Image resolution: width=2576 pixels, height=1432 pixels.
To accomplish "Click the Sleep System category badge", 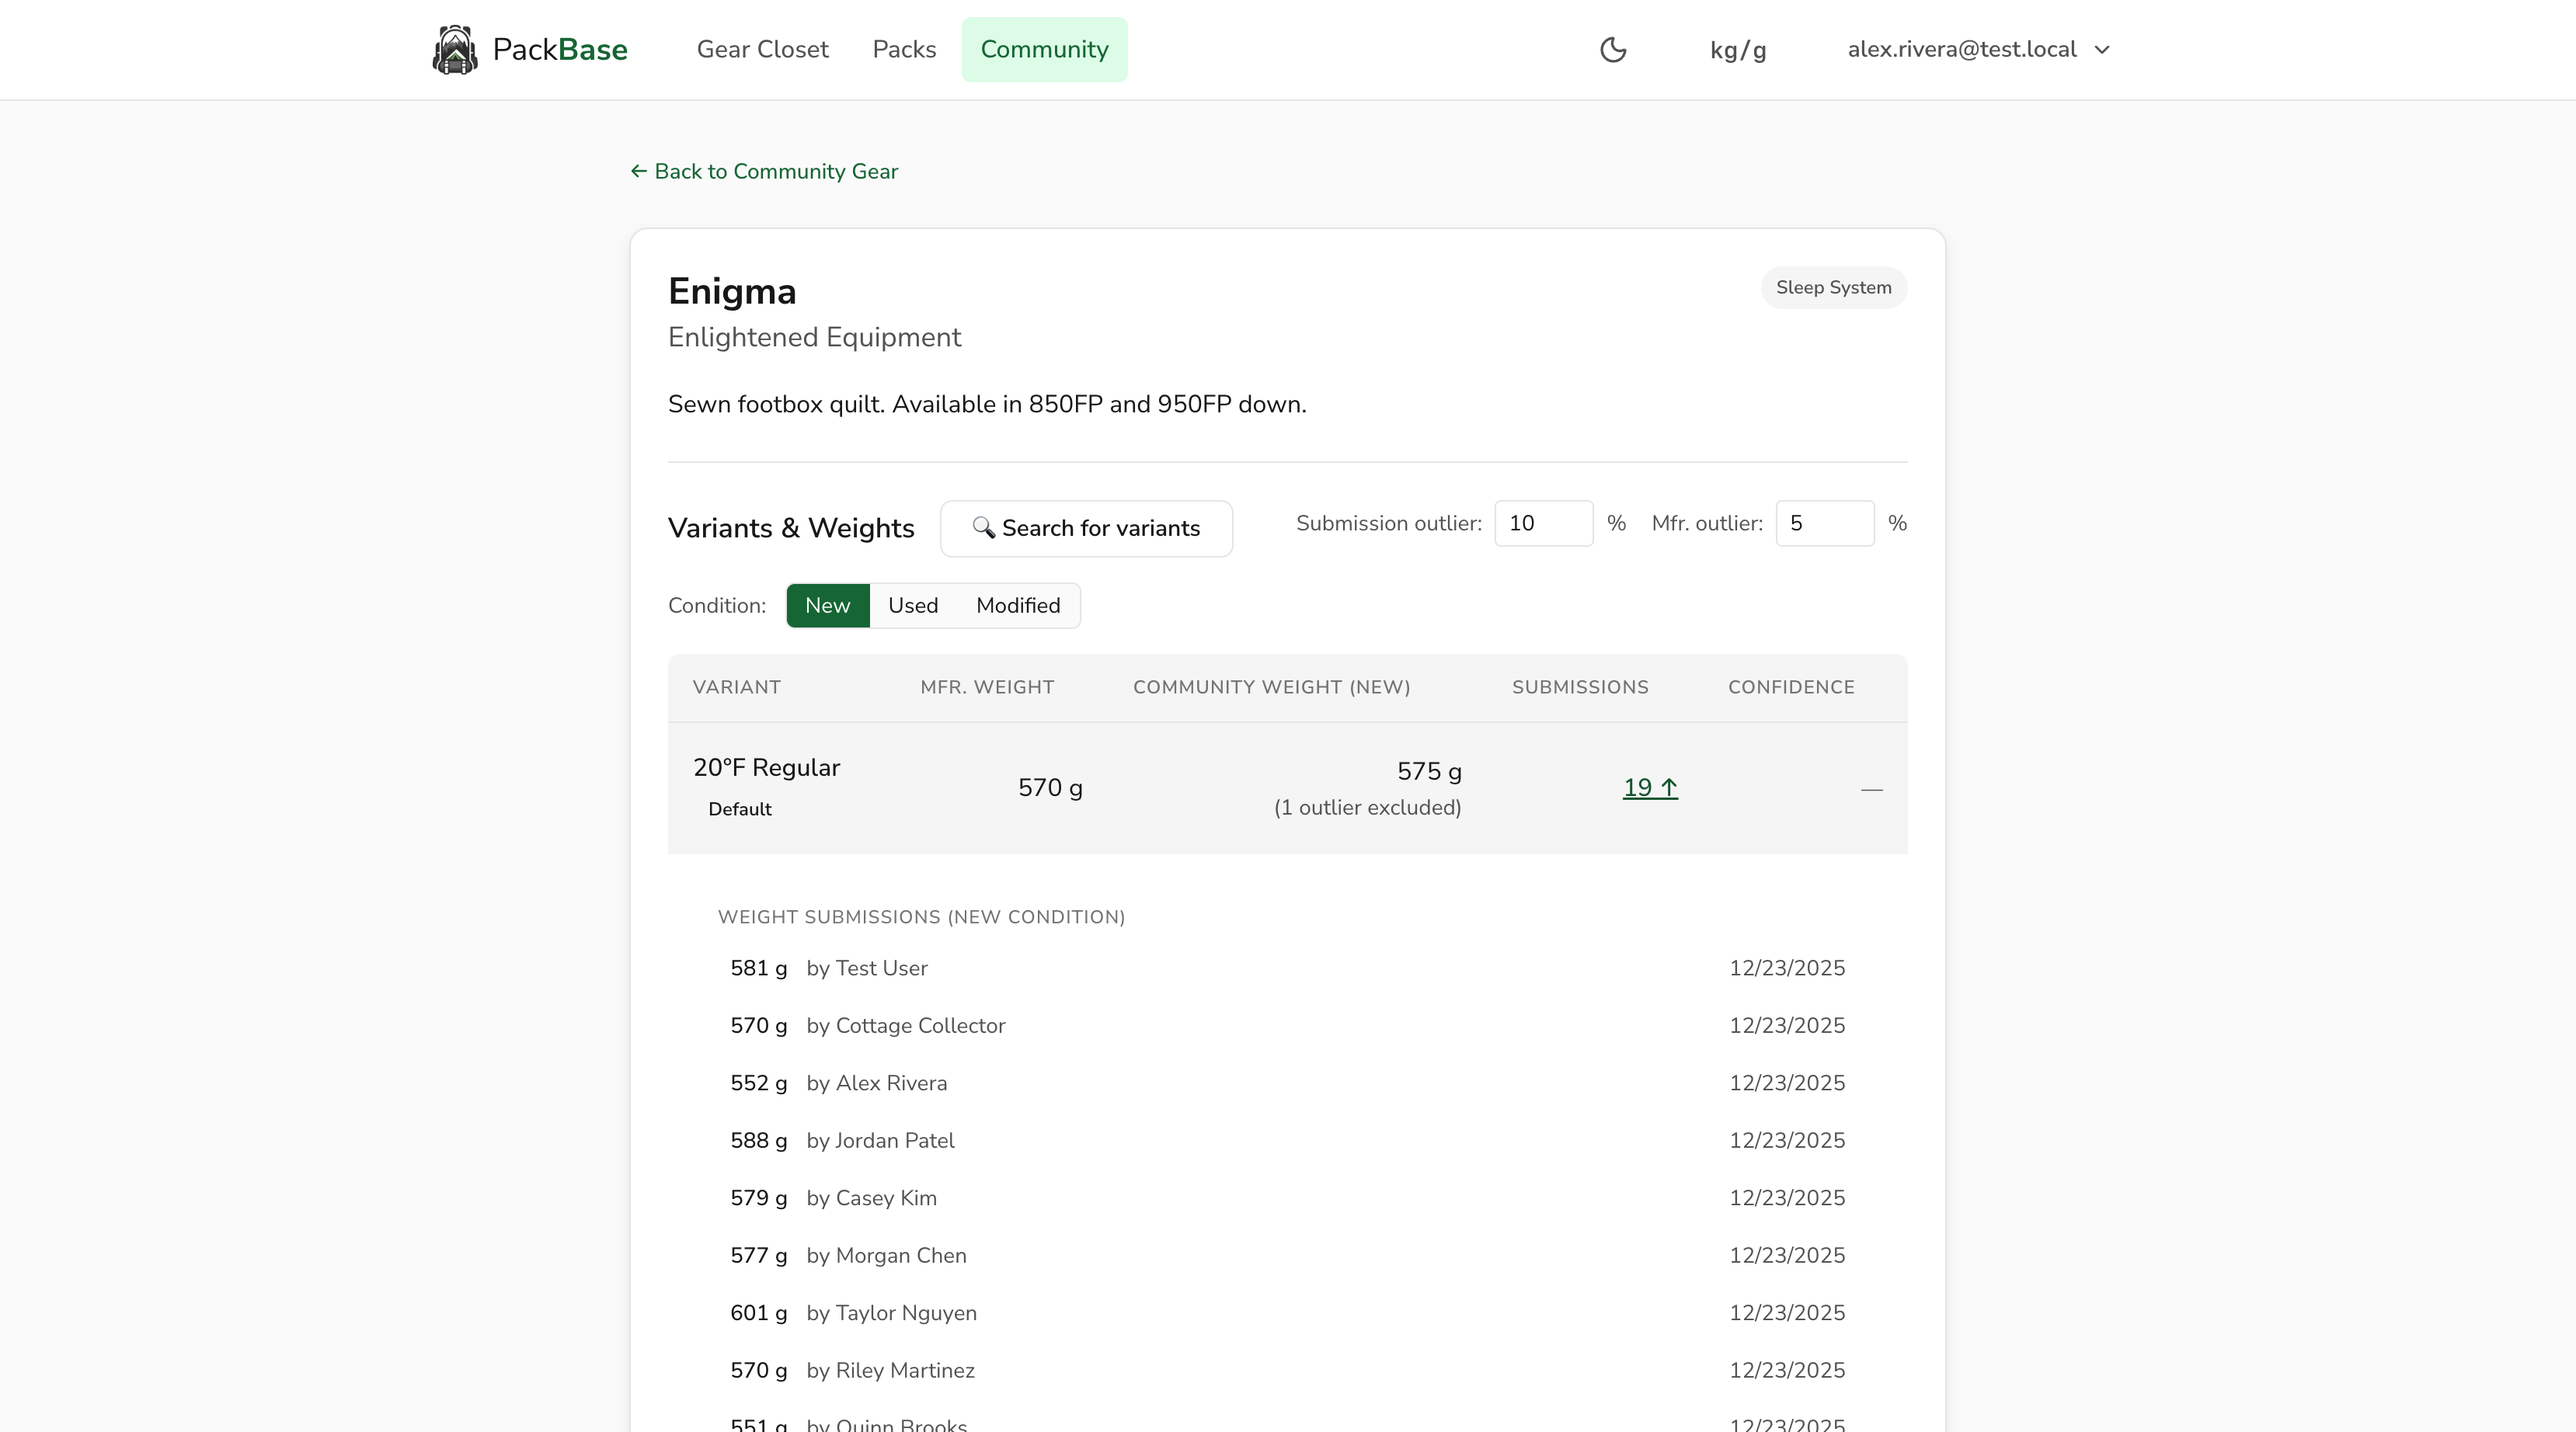I will pyautogui.click(x=1833, y=287).
